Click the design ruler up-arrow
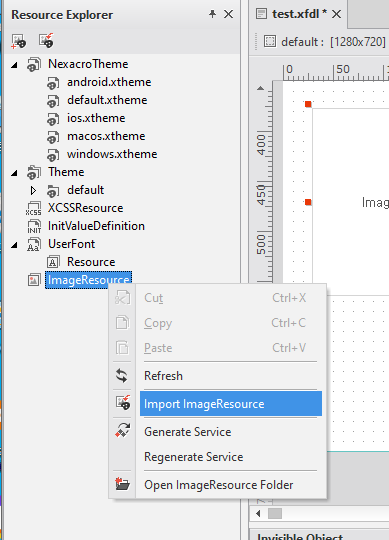 (x=261, y=88)
